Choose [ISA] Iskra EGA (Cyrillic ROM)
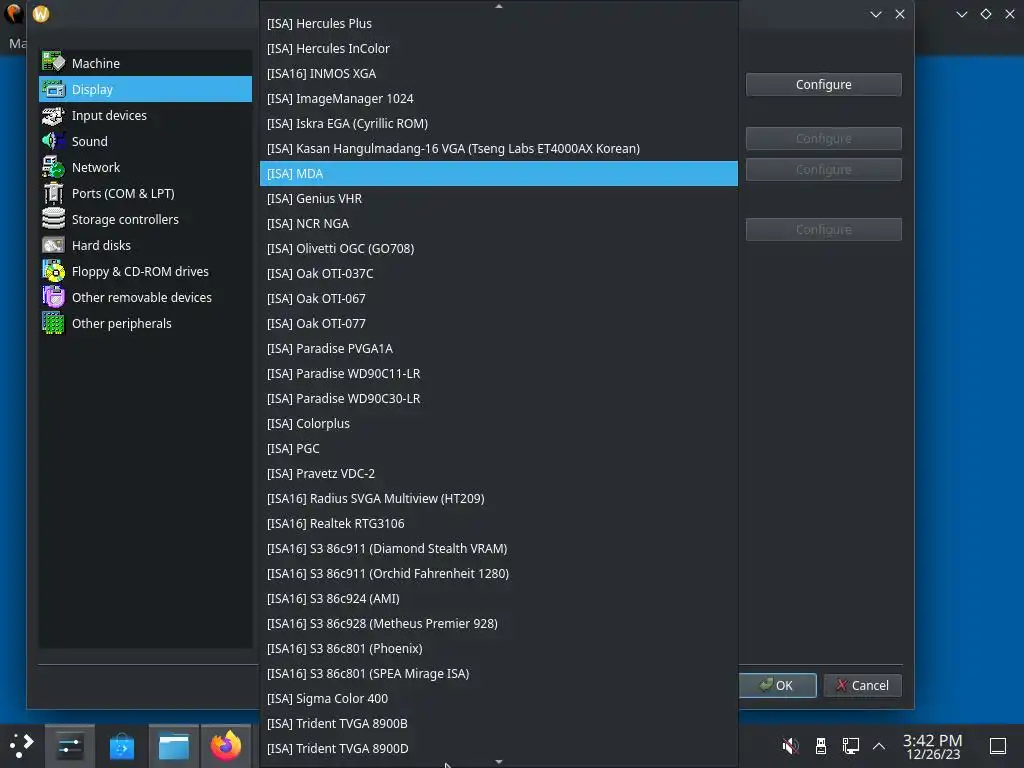The image size is (1024, 768). click(499, 123)
